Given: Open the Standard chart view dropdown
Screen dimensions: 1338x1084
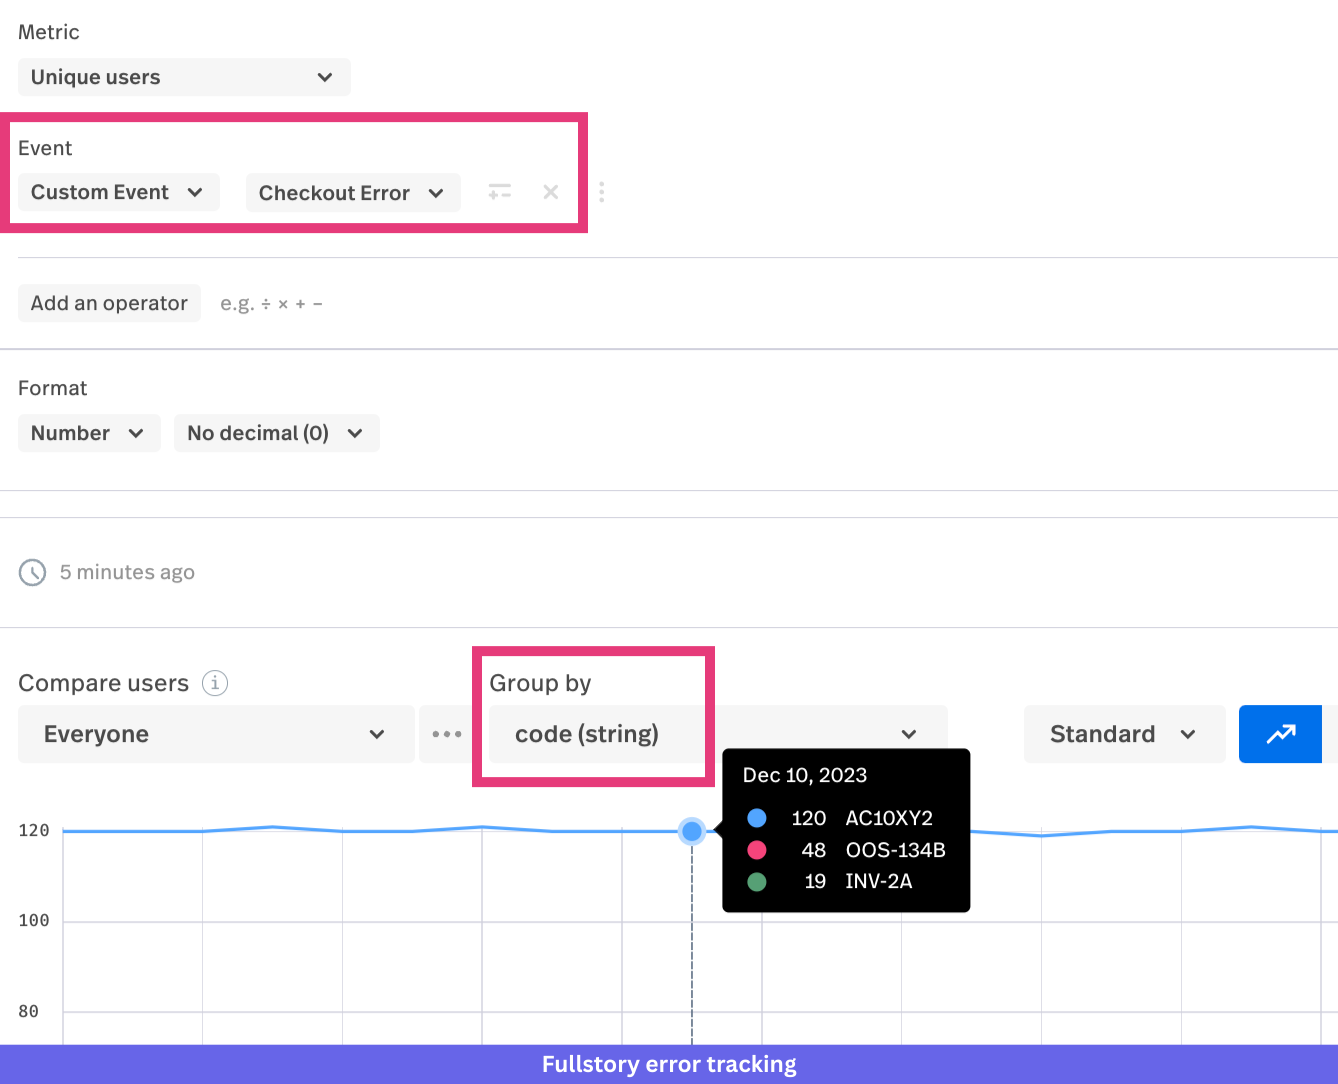Looking at the screenshot, I should click(x=1124, y=733).
